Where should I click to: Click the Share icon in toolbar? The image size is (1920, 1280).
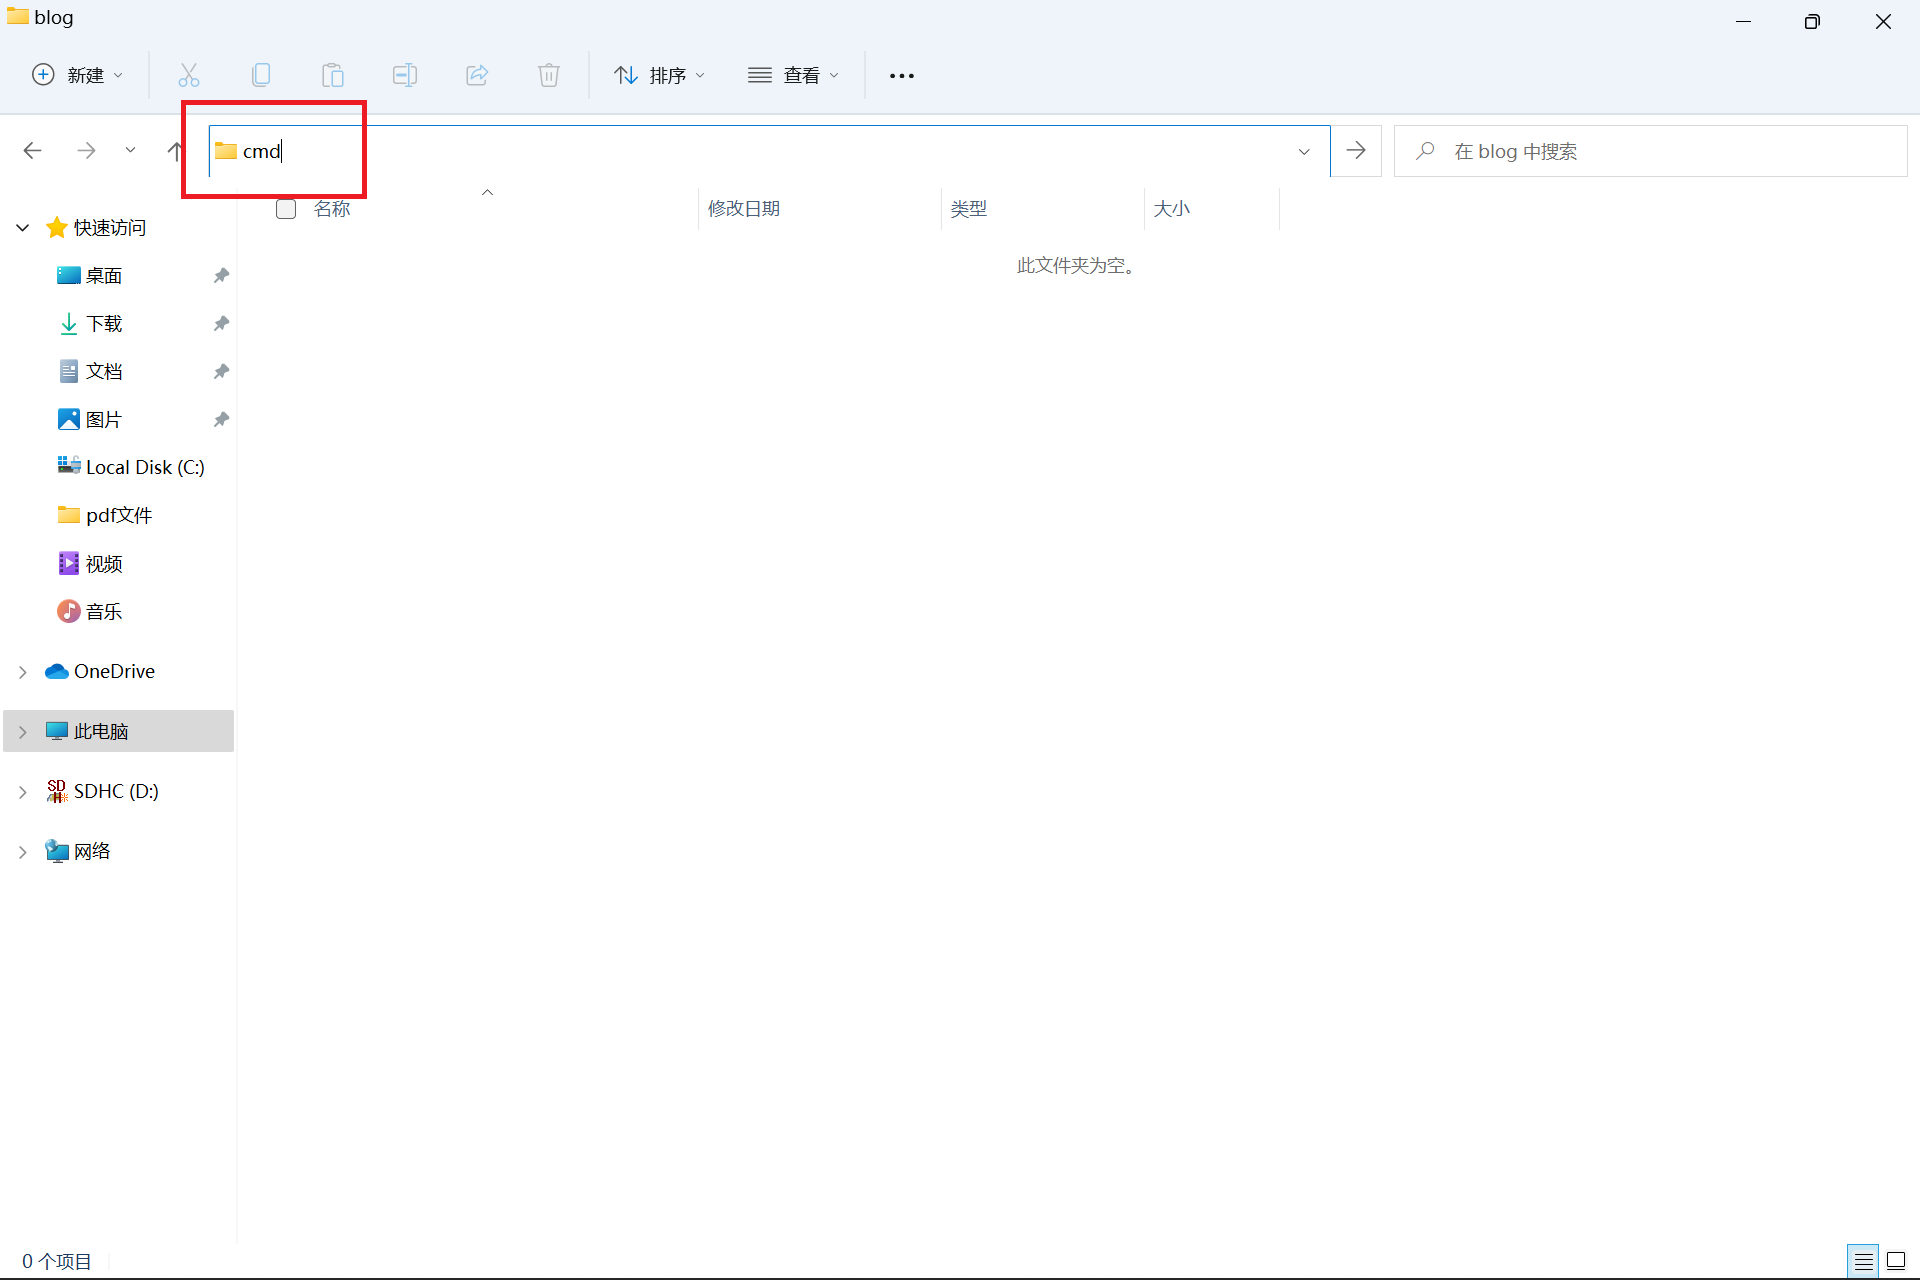[x=477, y=75]
